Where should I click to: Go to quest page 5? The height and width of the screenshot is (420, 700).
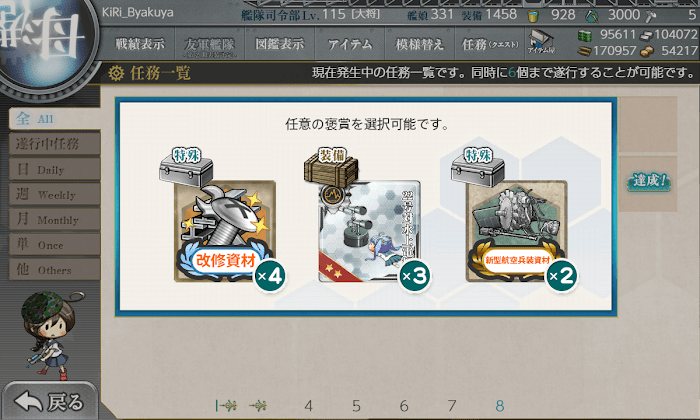pyautogui.click(x=356, y=406)
